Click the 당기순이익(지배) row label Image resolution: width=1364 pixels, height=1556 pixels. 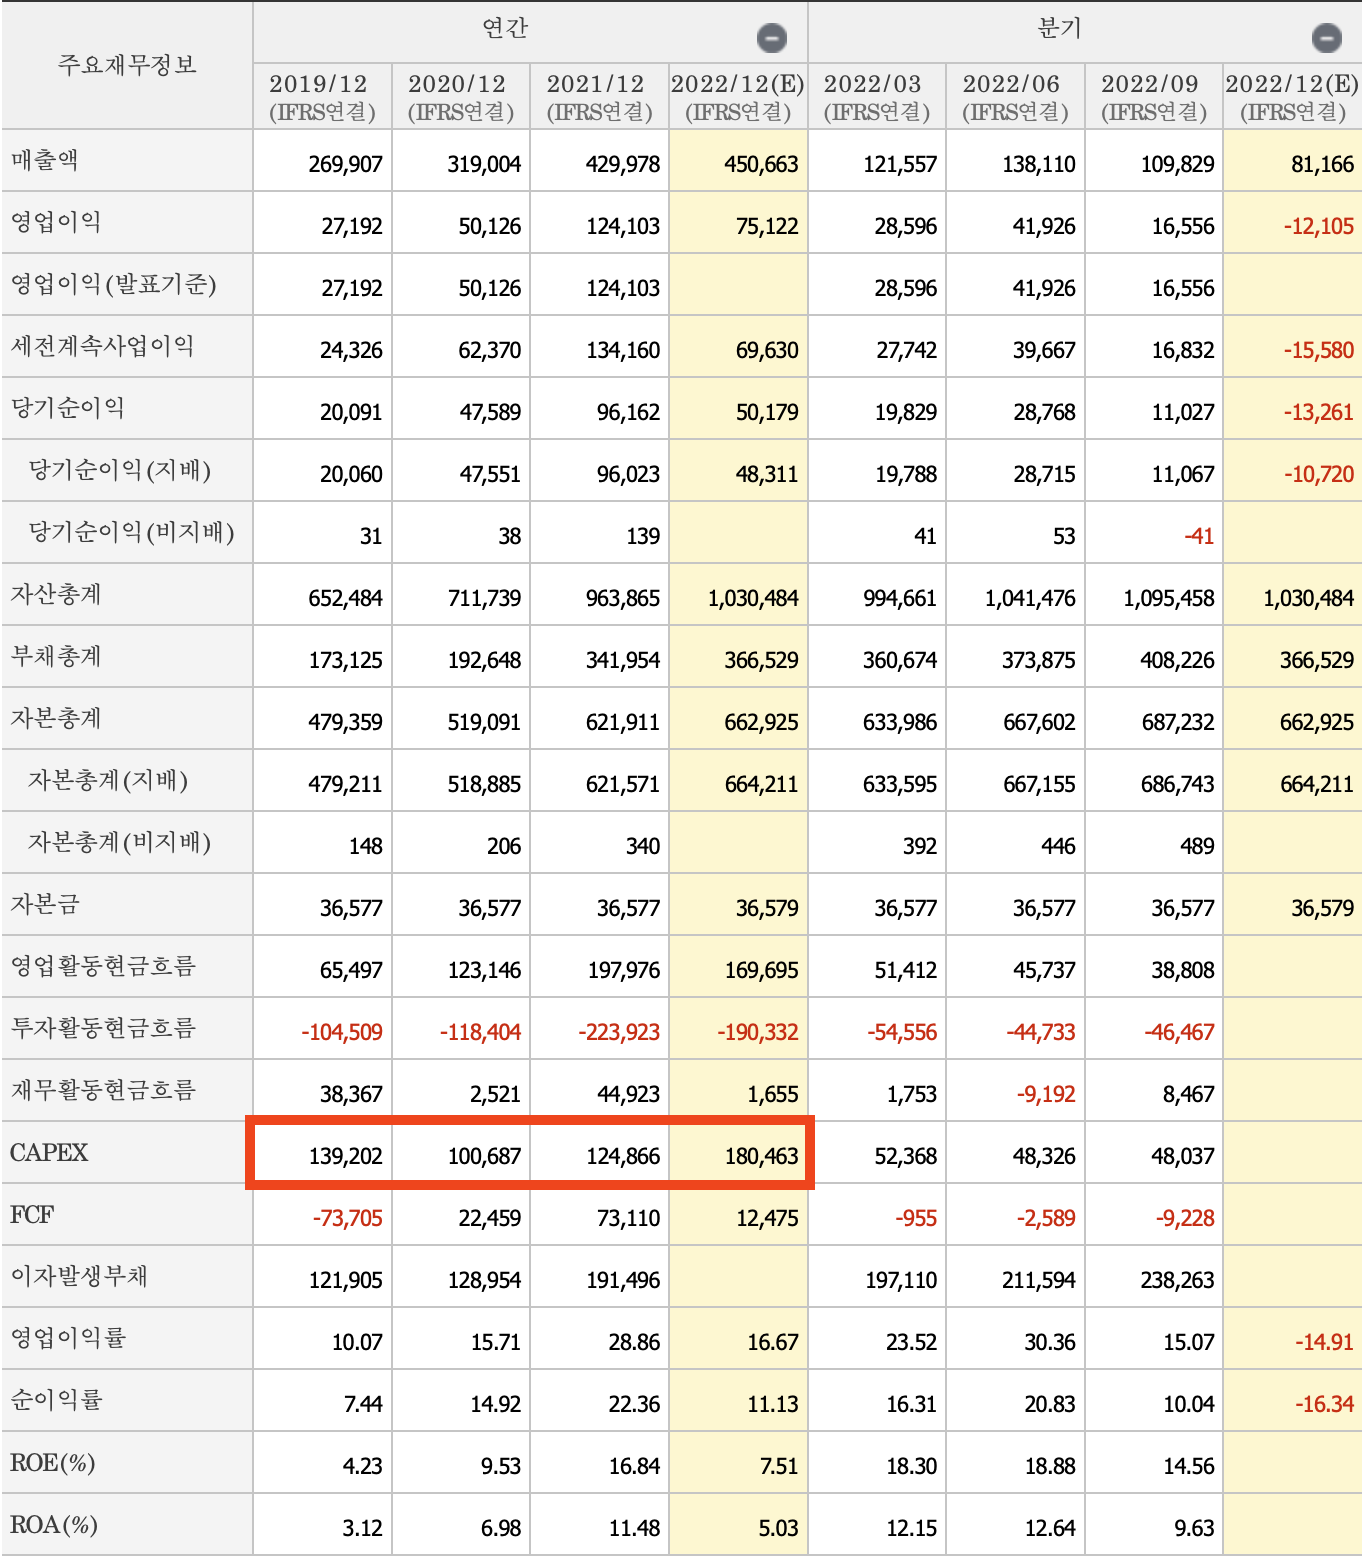point(120,470)
